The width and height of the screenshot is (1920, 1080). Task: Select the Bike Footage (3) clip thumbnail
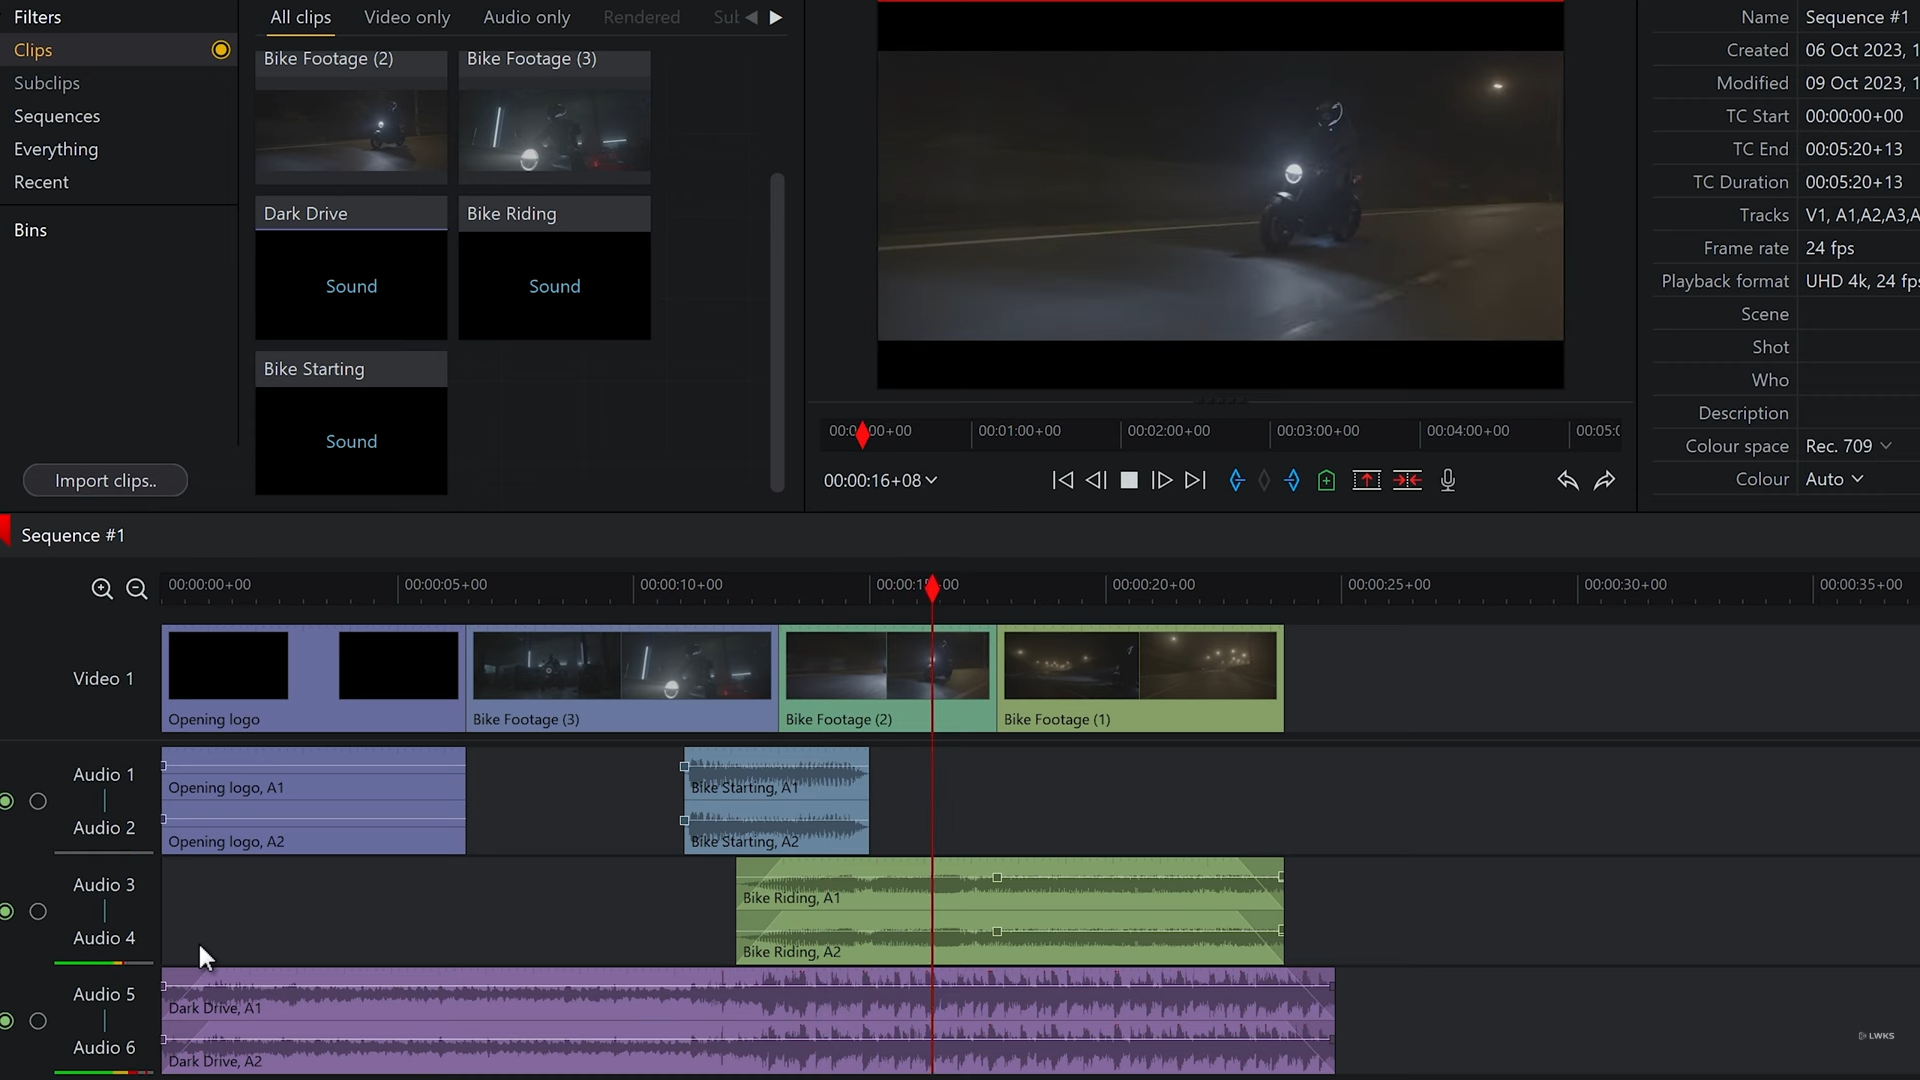coord(554,130)
